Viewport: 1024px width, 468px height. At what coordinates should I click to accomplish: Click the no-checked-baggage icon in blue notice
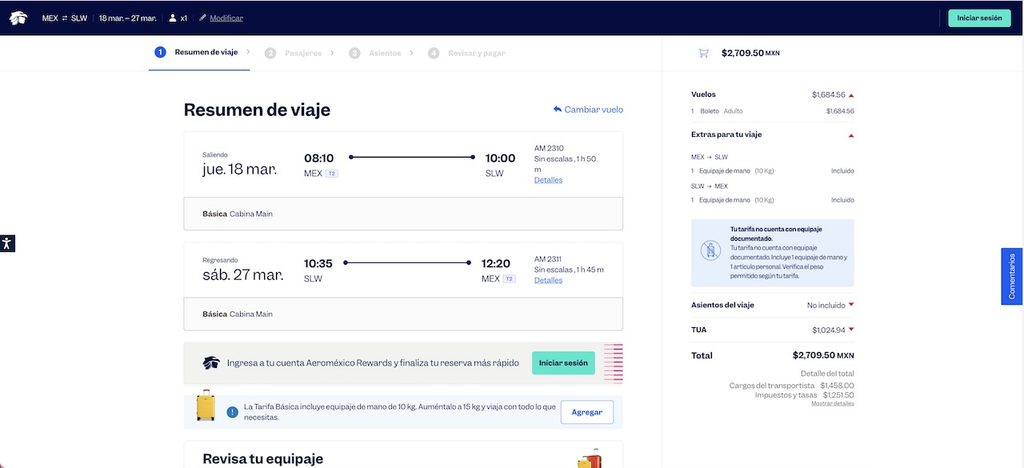tap(711, 250)
